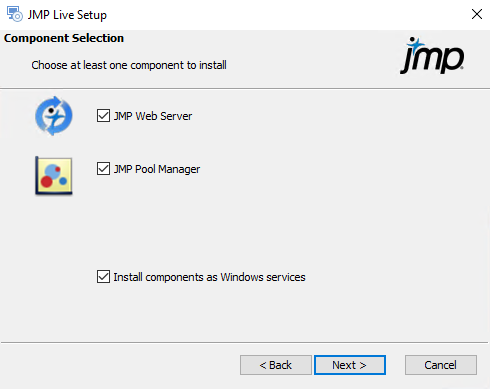Go back with the Back button
Screen dimensions: 490x389
tap(276, 365)
